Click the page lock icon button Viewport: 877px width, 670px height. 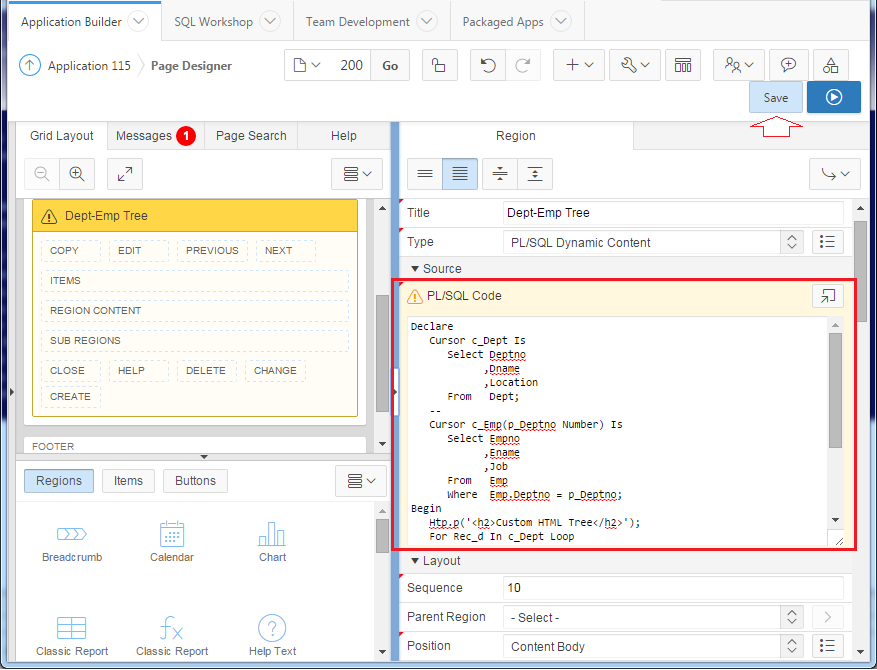440,65
